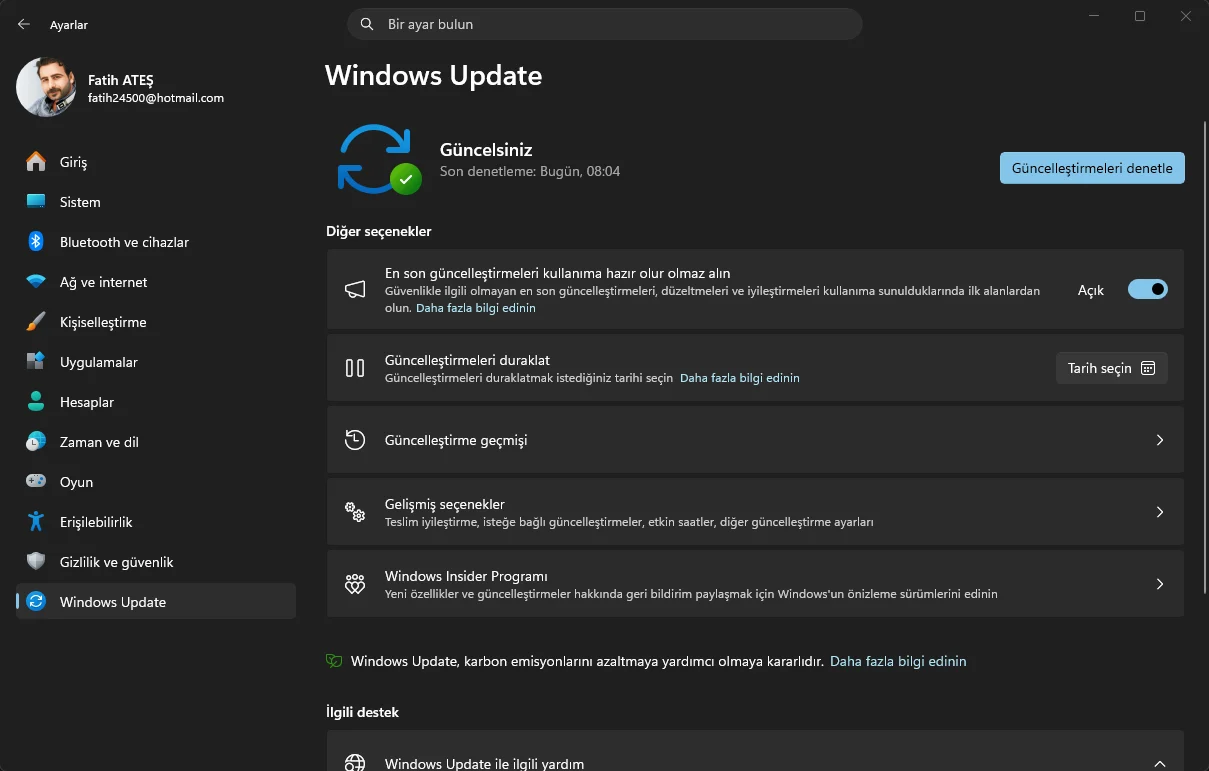Click the megaphone icon for latest updates
The image size is (1209, 771).
pyautogui.click(x=355, y=290)
